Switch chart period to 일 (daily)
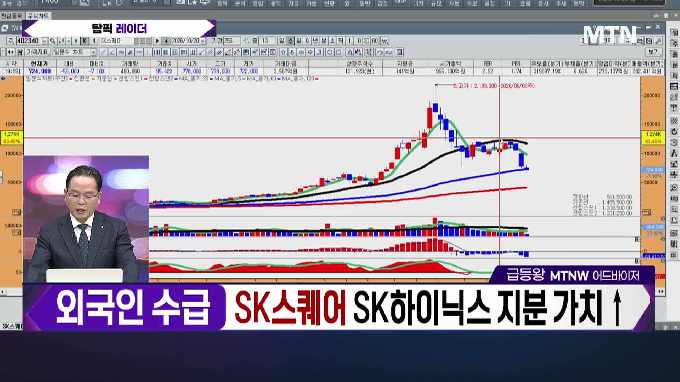Screen dimensions: 680x382 [x=282, y=41]
